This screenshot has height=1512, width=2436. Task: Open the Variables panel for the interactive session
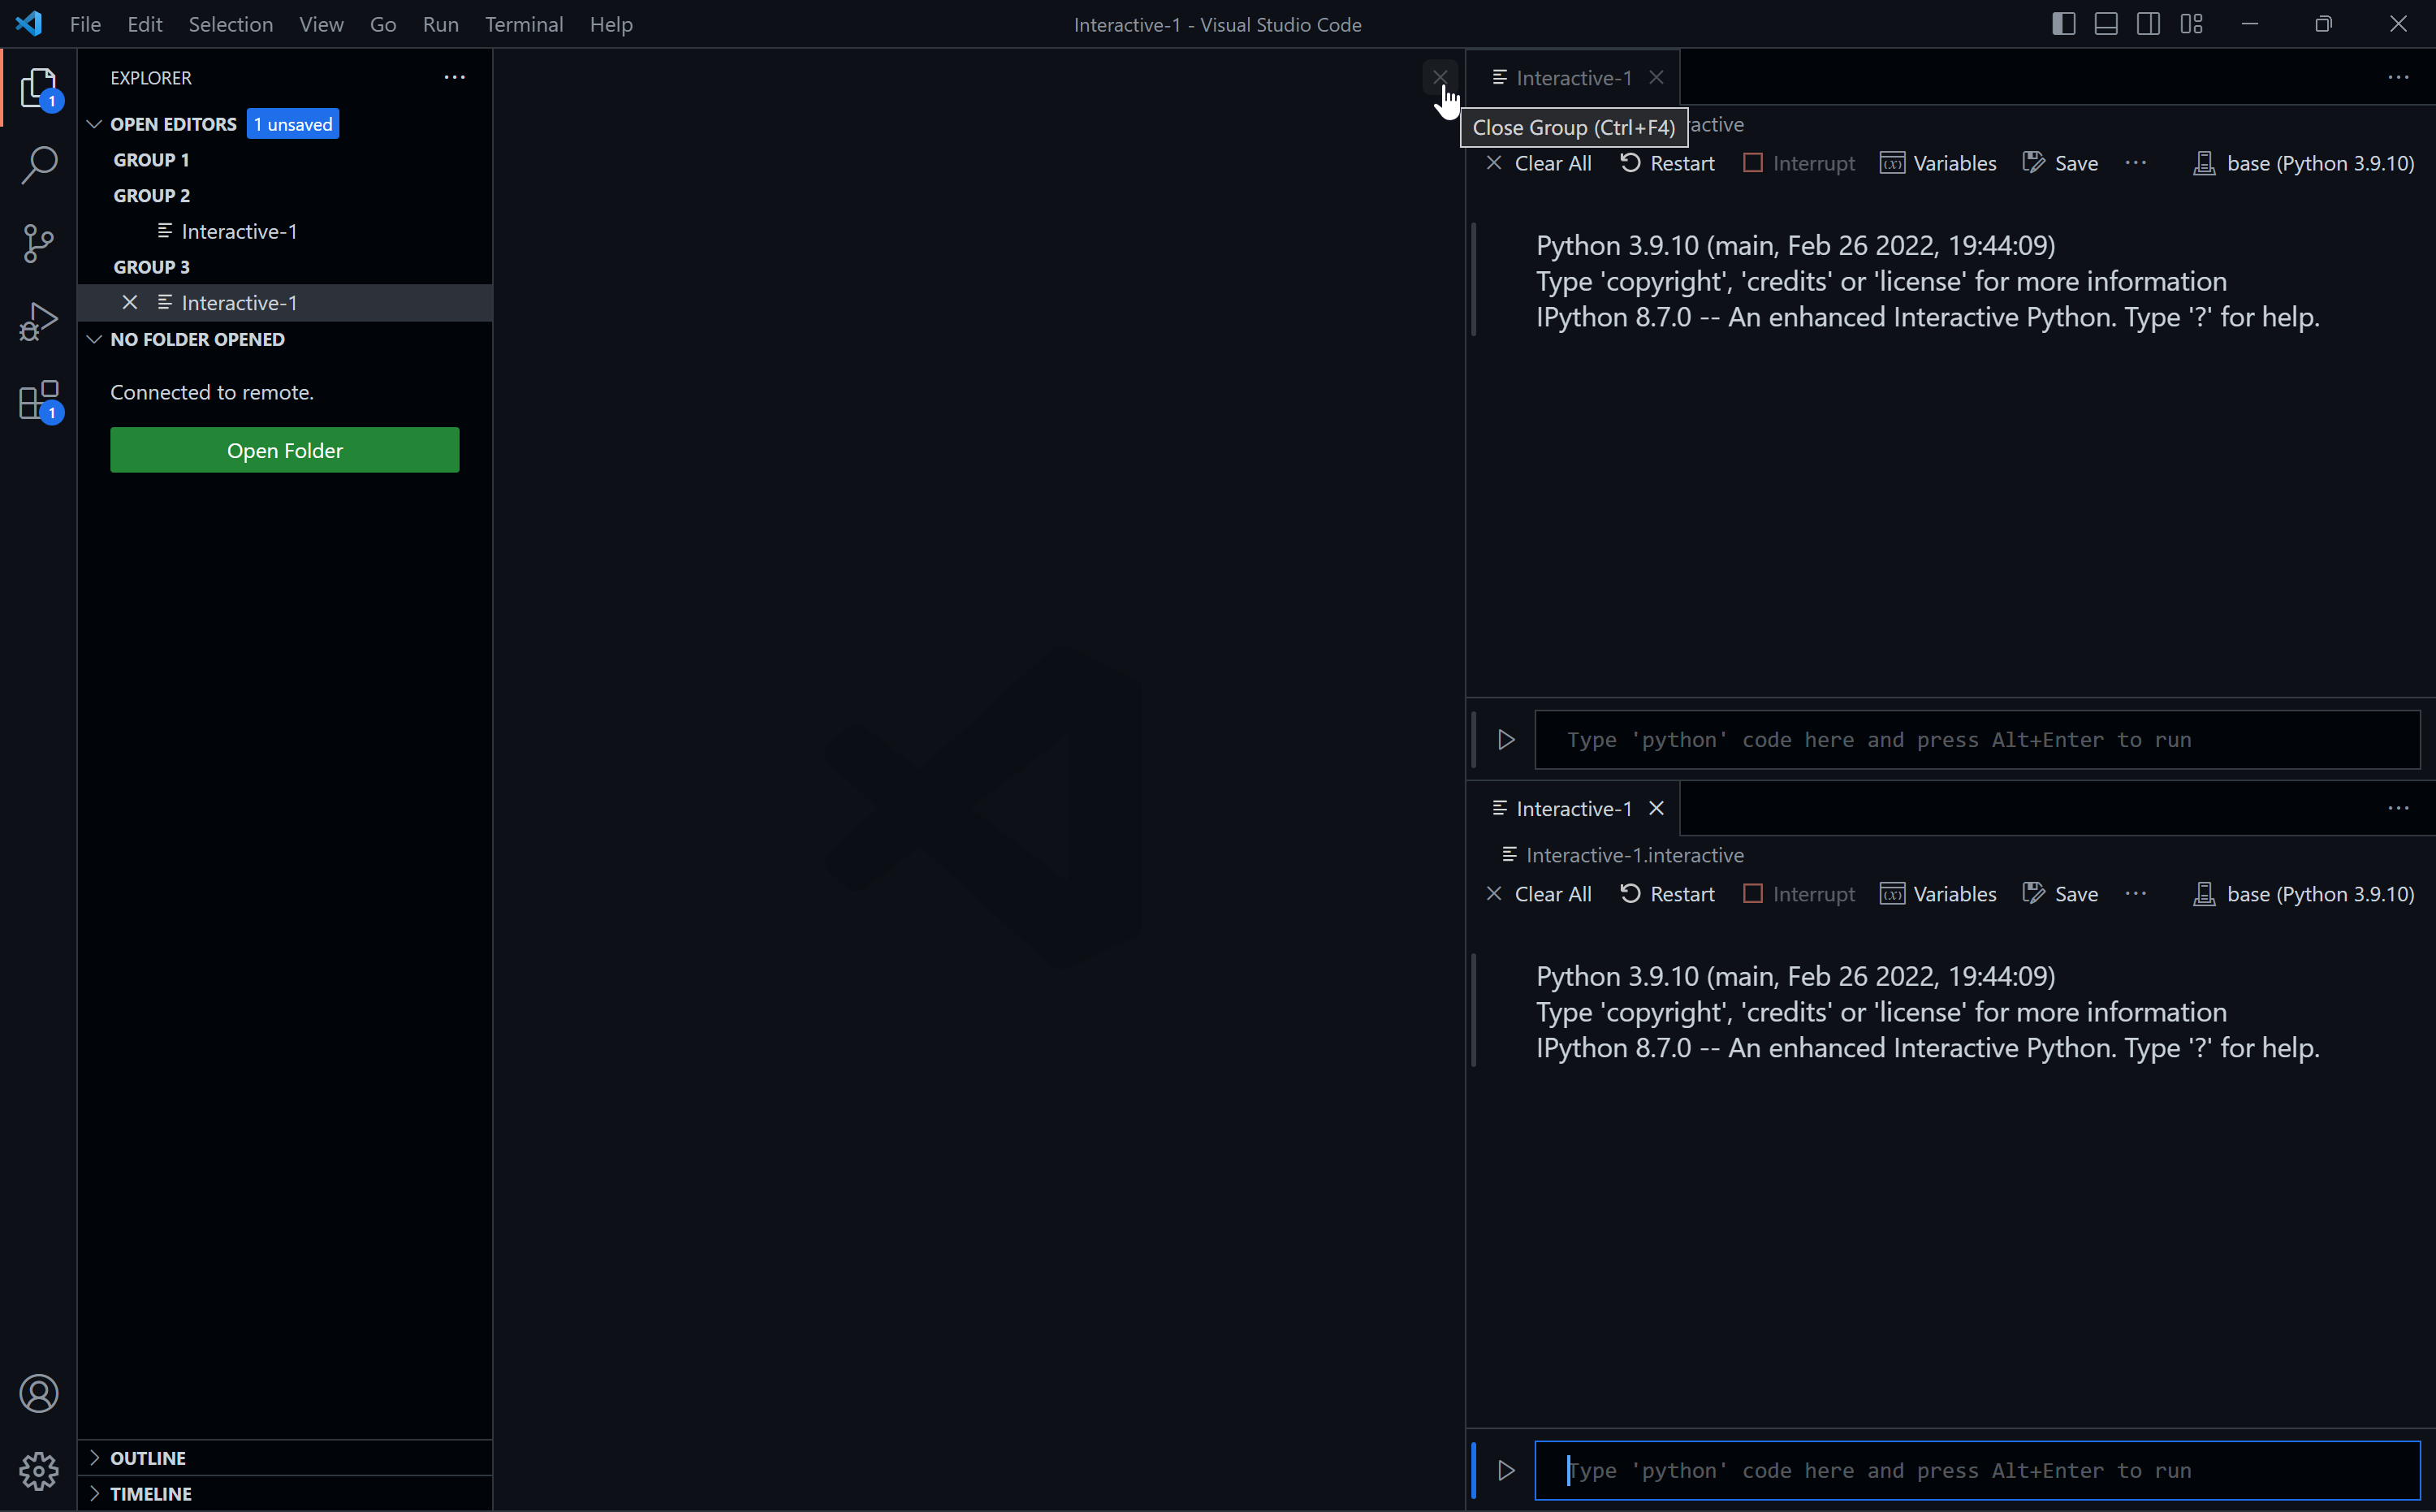coord(1938,162)
